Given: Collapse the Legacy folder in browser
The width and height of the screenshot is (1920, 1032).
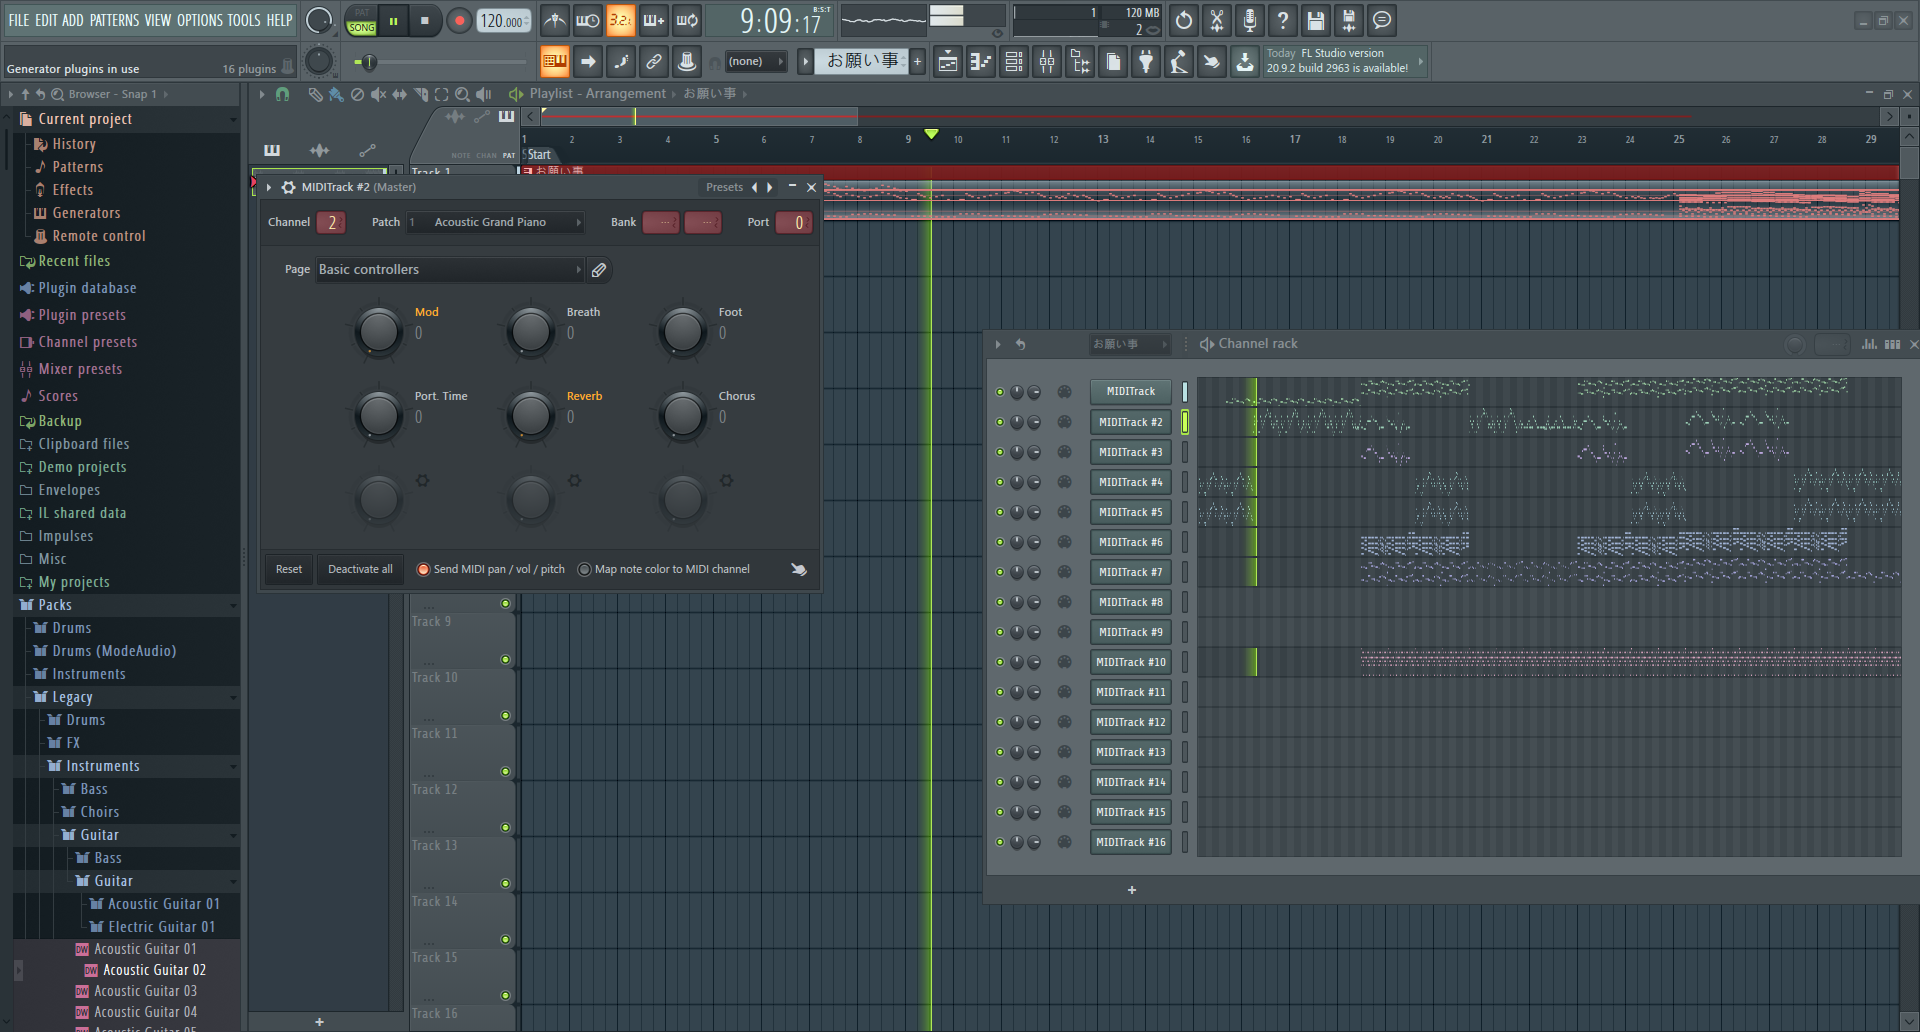Looking at the screenshot, I should 233,697.
